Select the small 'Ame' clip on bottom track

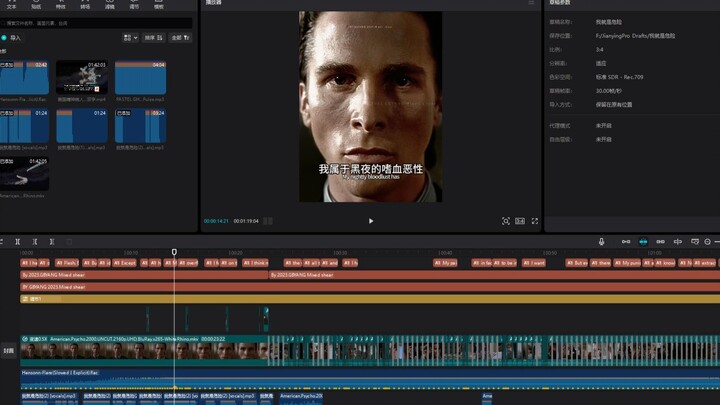[487, 398]
